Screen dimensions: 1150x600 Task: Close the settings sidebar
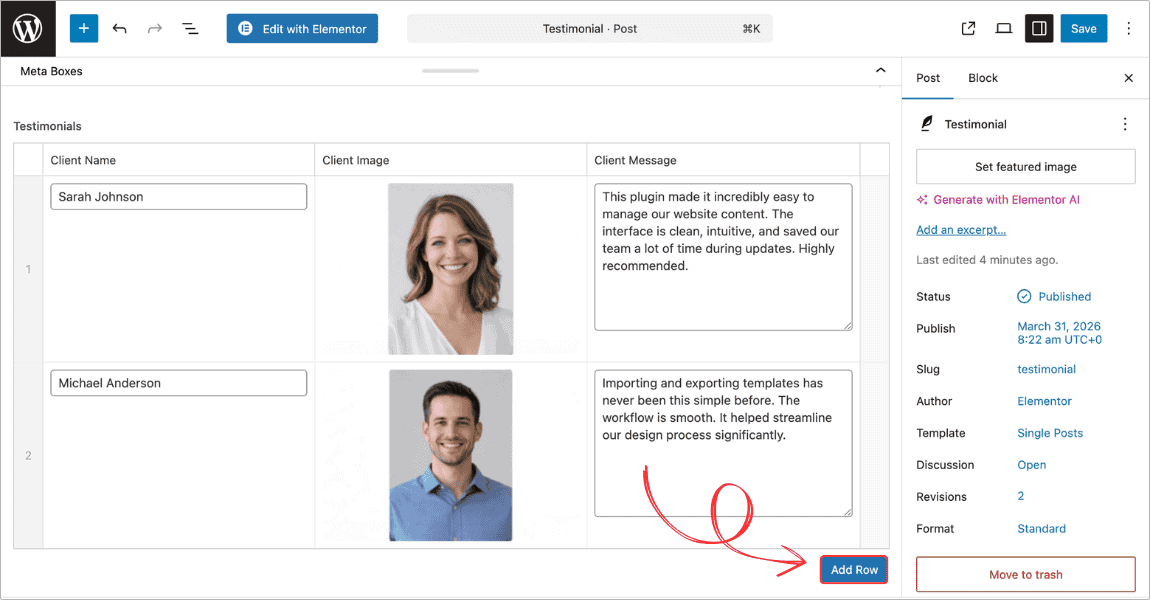click(1128, 78)
